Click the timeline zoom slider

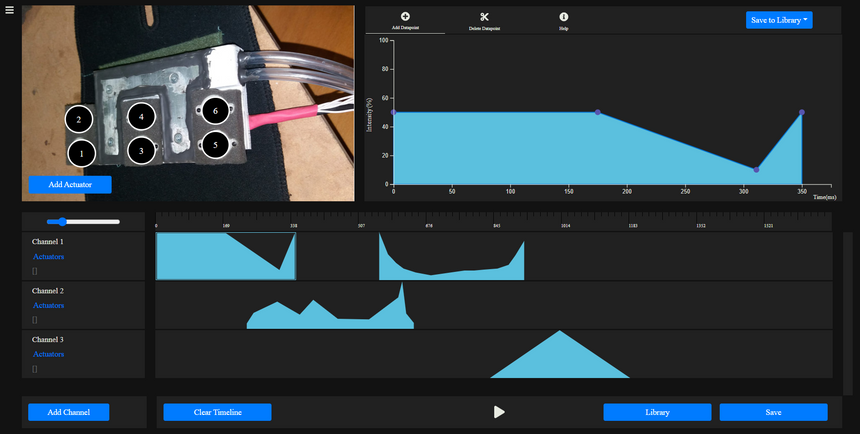tap(83, 221)
